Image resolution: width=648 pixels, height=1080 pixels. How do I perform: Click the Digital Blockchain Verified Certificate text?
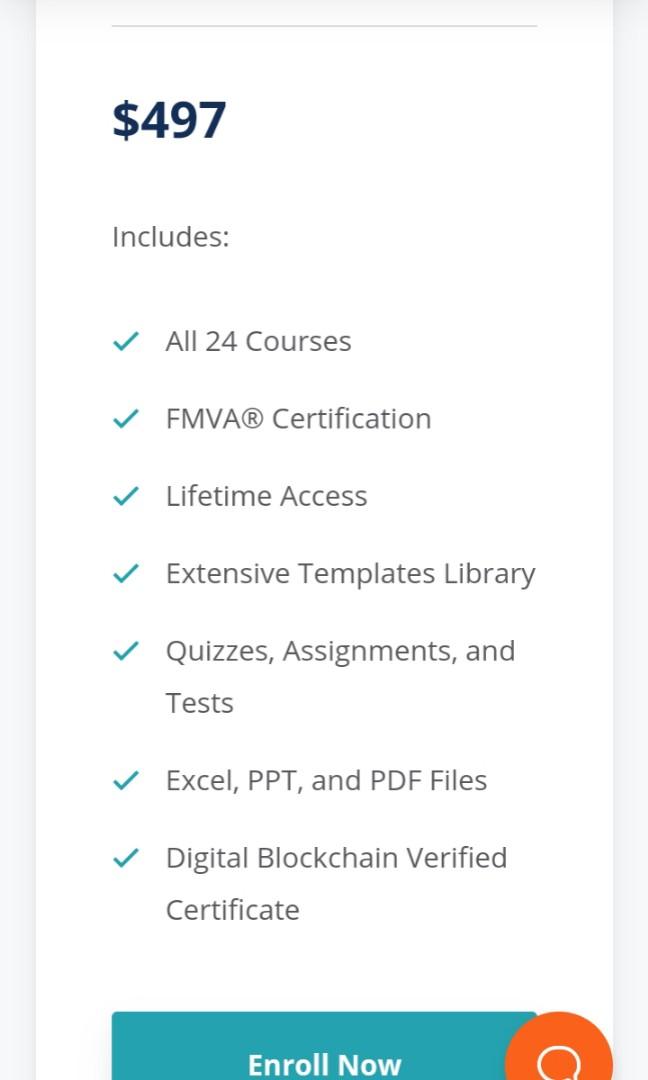pyautogui.click(x=336, y=857)
